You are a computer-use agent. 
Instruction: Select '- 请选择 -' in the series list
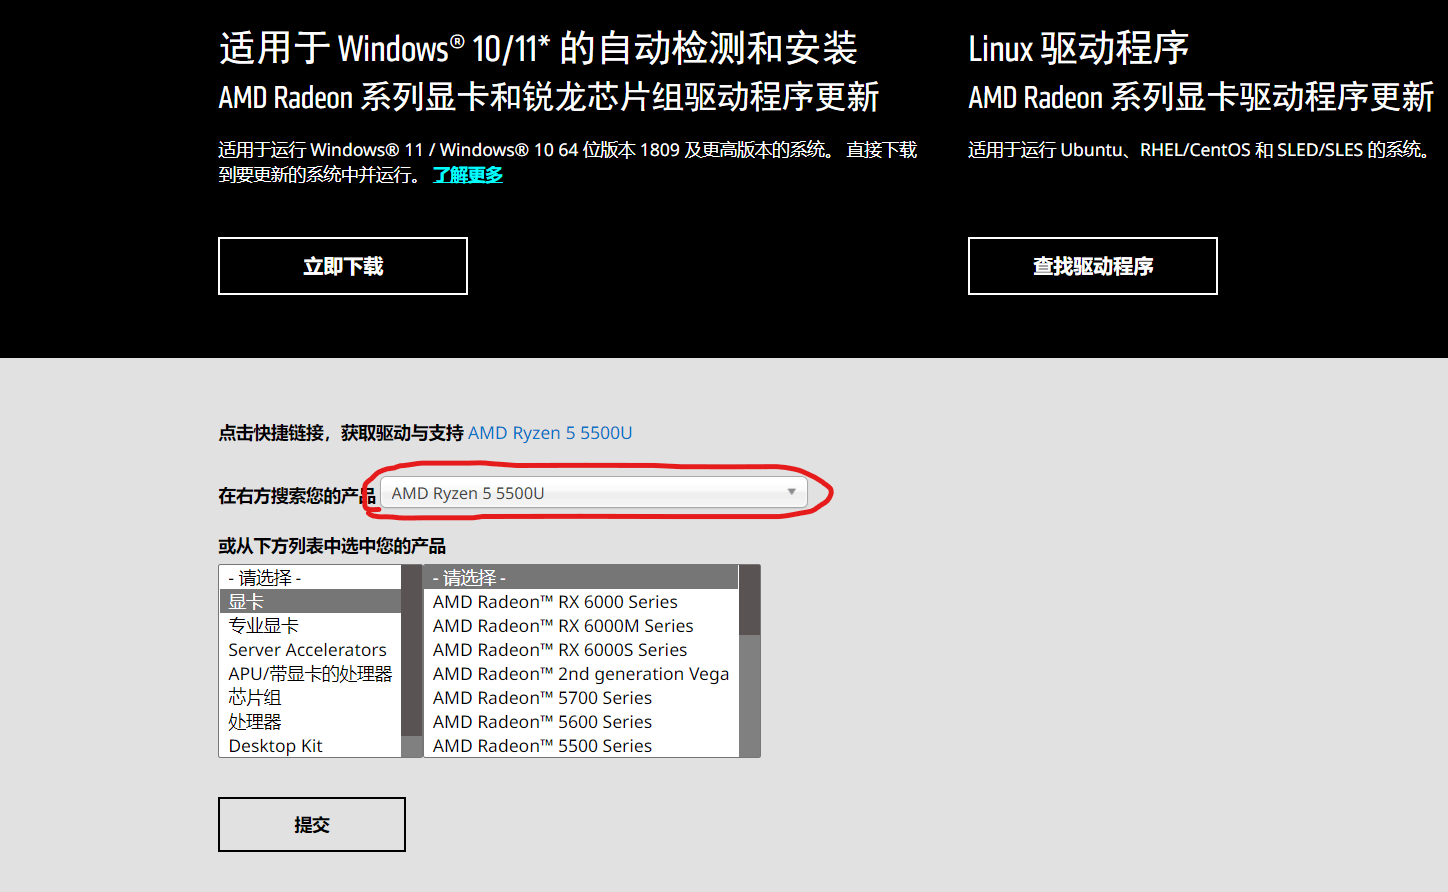click(581, 577)
